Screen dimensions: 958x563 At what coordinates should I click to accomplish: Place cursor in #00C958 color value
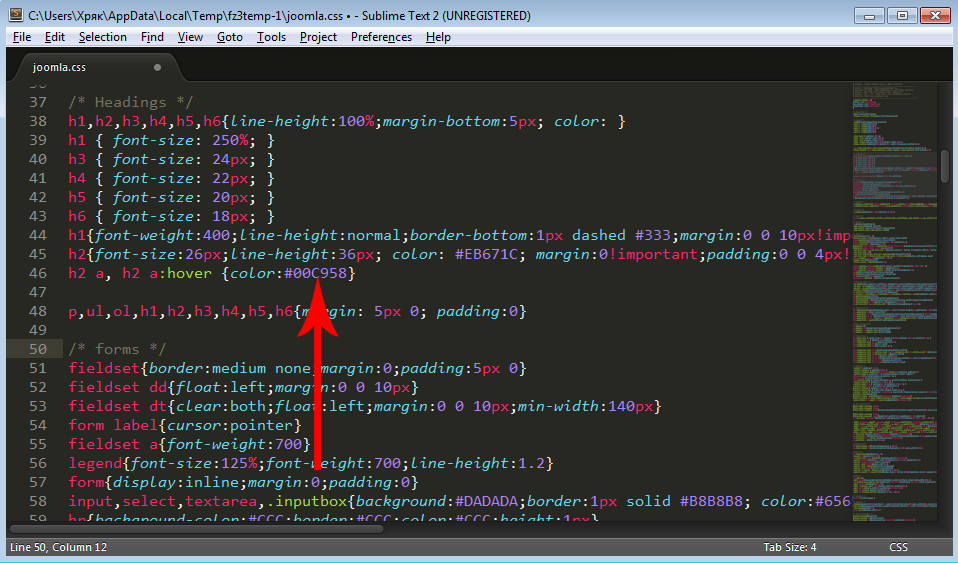click(319, 273)
